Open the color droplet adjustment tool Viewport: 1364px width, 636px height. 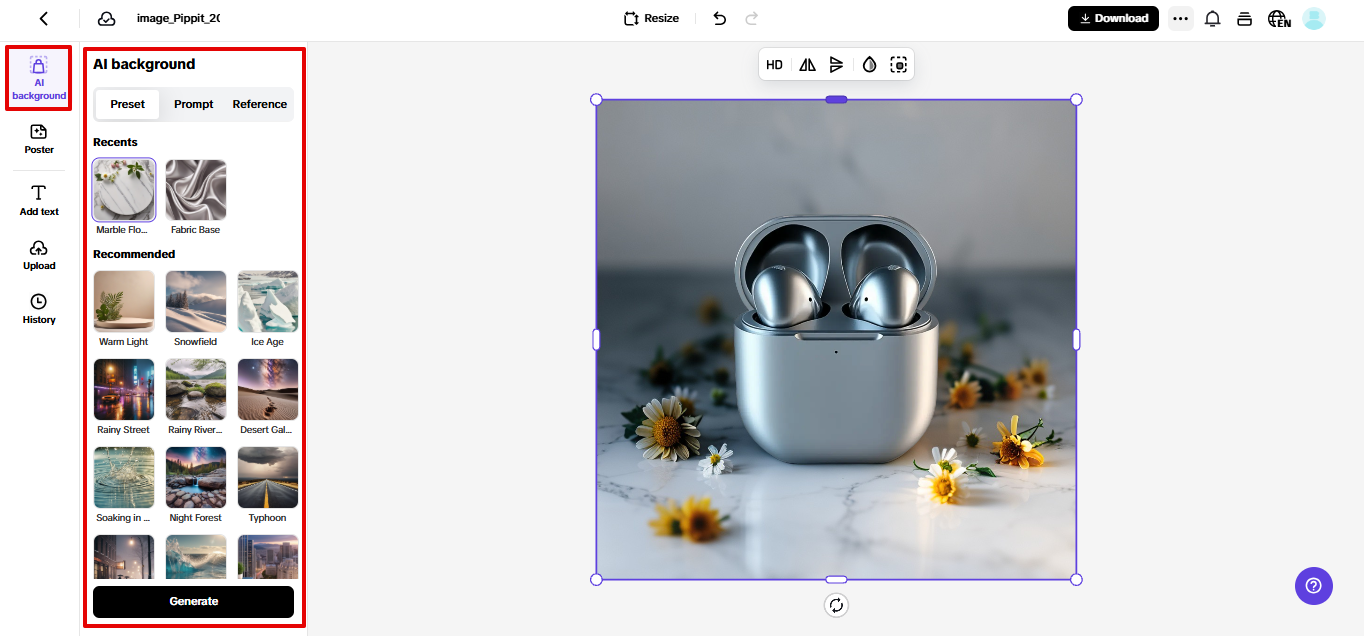(x=868, y=64)
